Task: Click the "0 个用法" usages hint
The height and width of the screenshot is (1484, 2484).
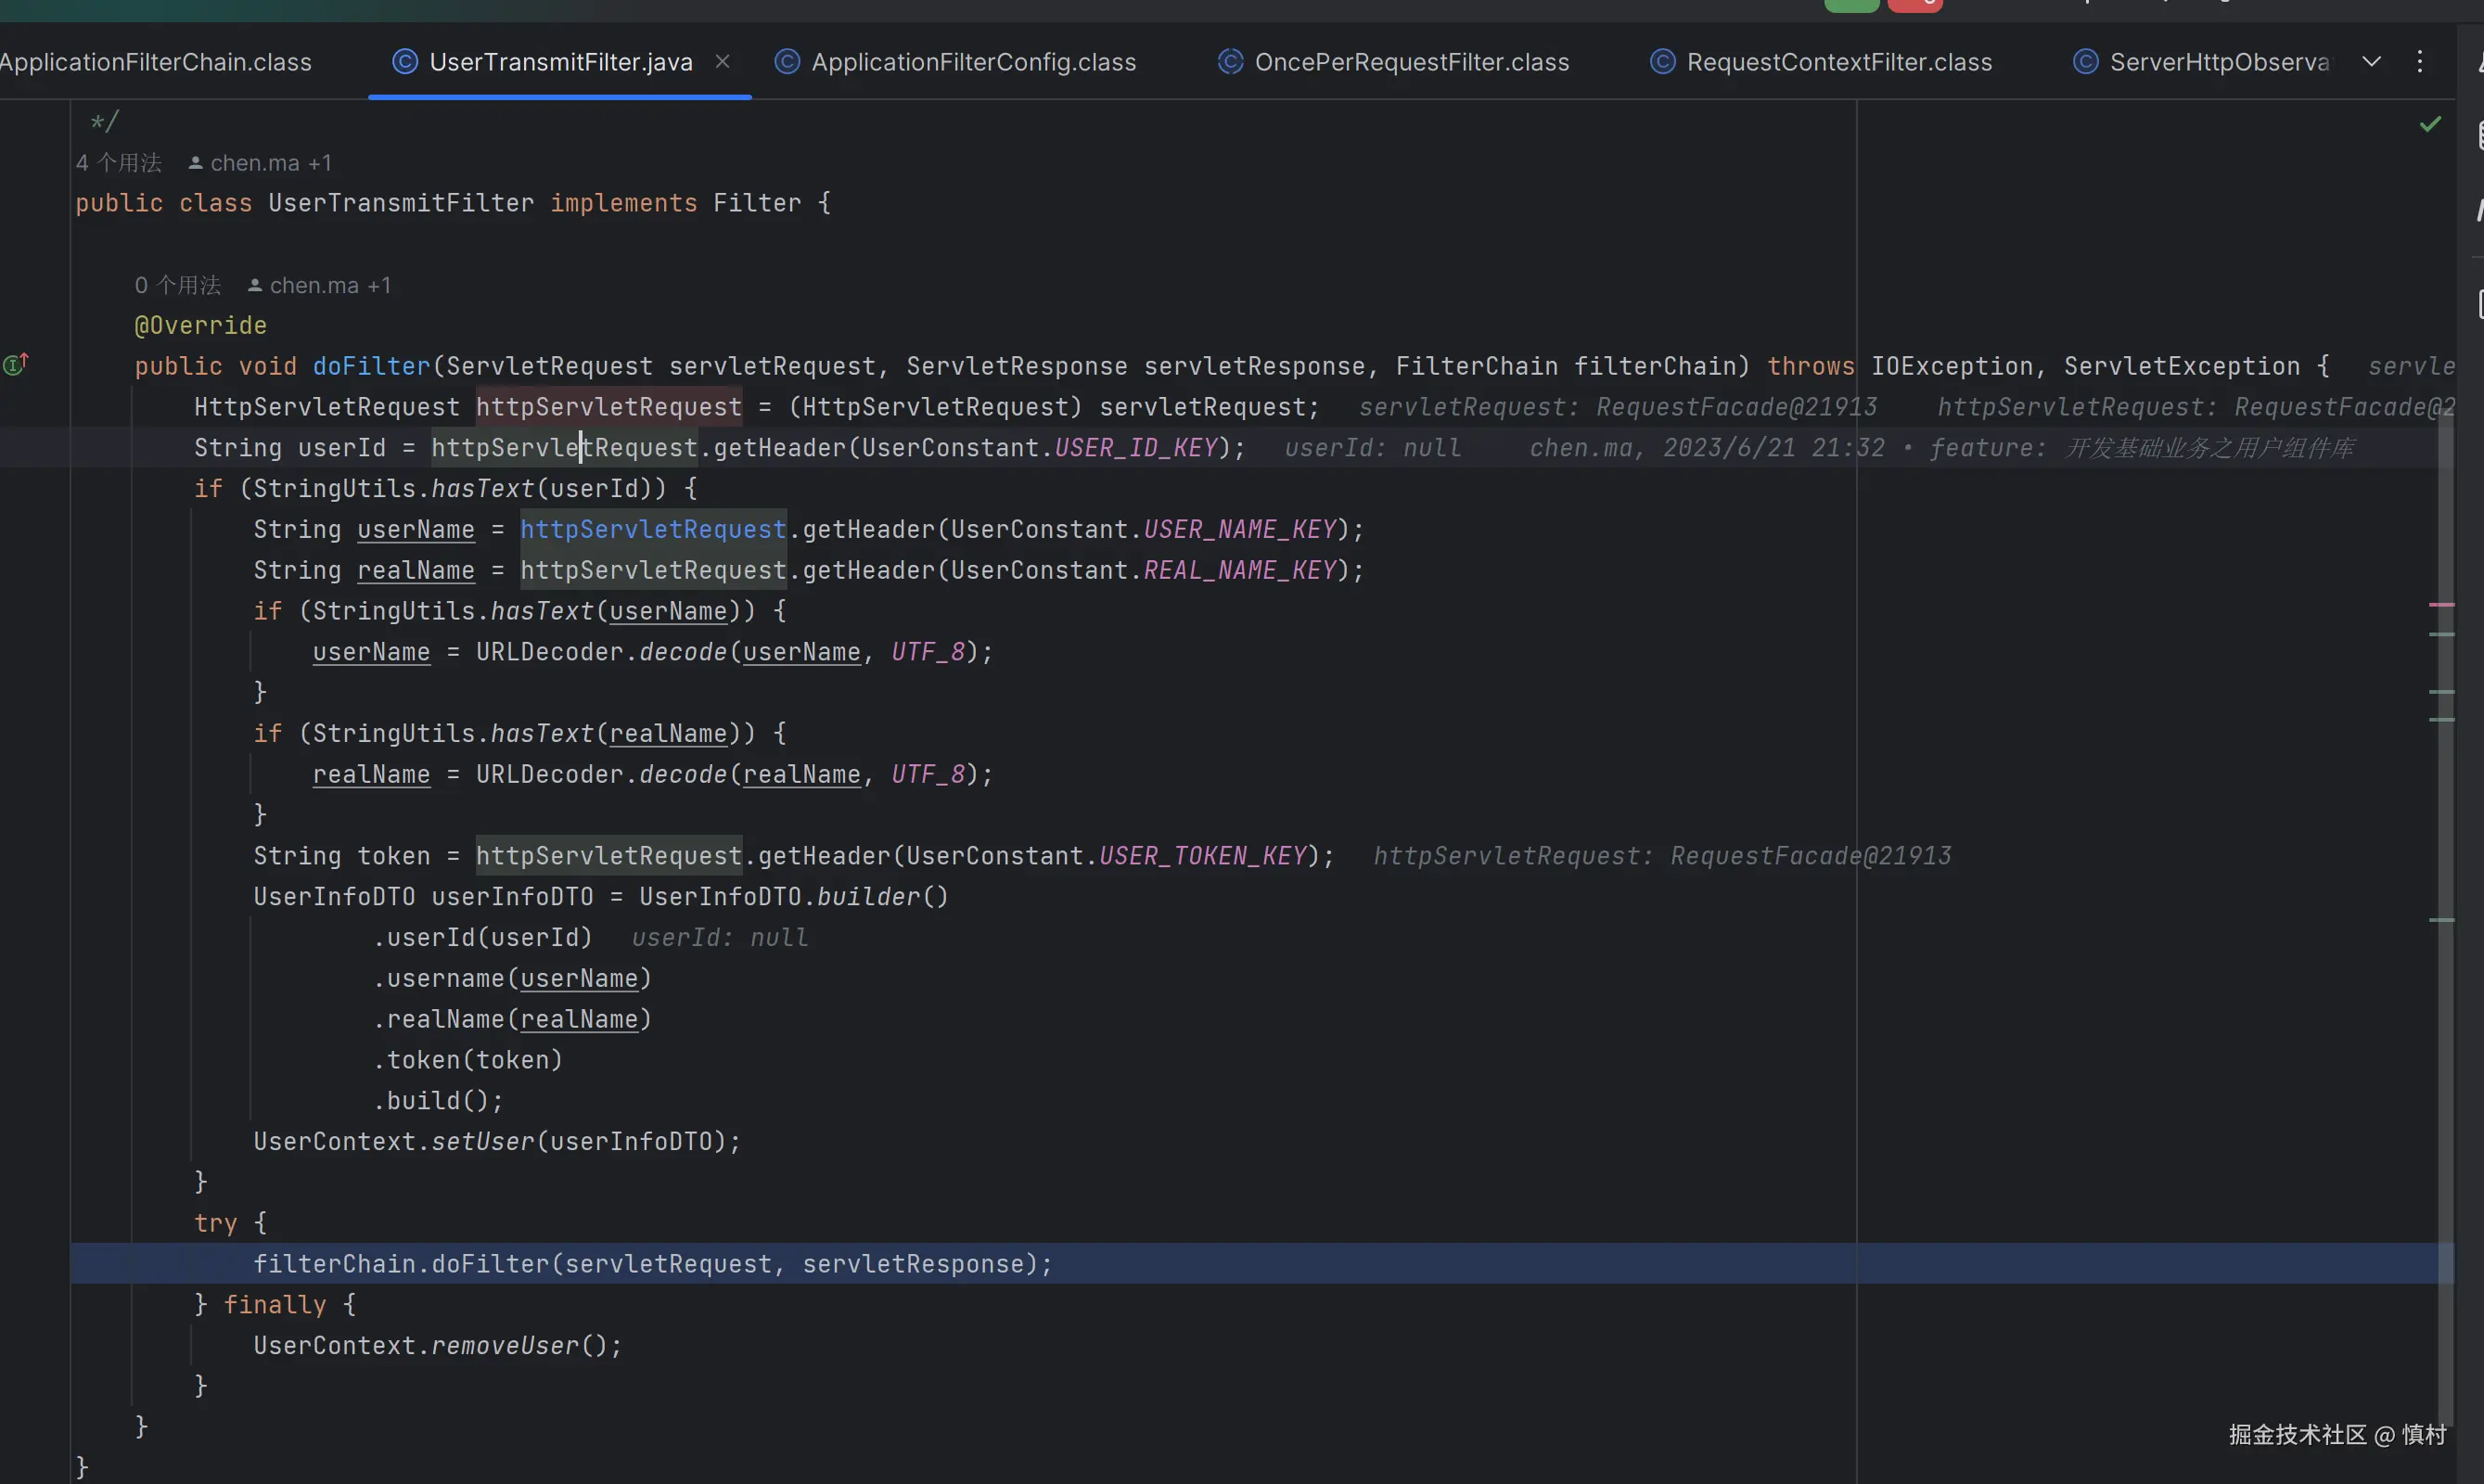Action: (177, 286)
